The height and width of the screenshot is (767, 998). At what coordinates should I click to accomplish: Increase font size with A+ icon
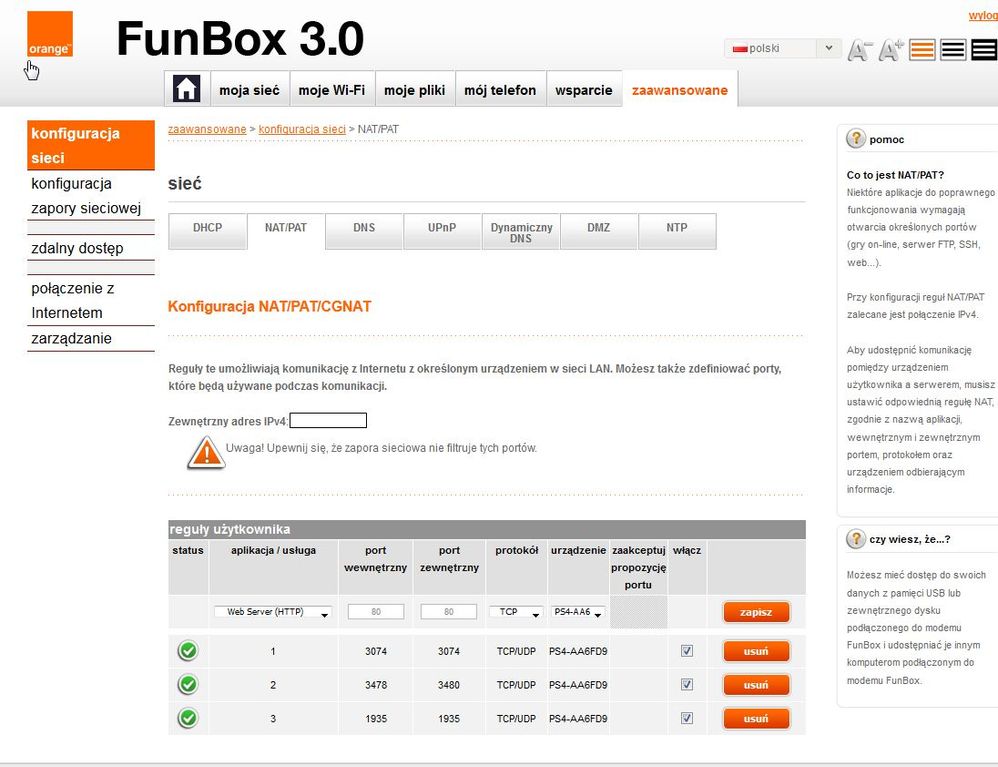891,50
